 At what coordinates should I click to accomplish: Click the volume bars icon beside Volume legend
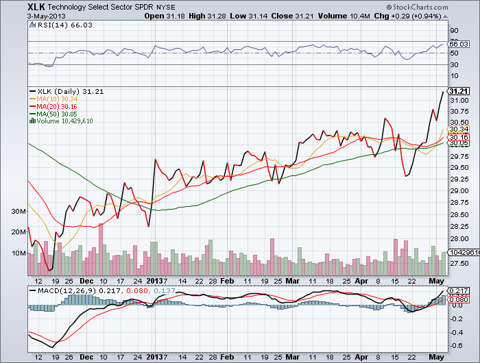(32, 121)
